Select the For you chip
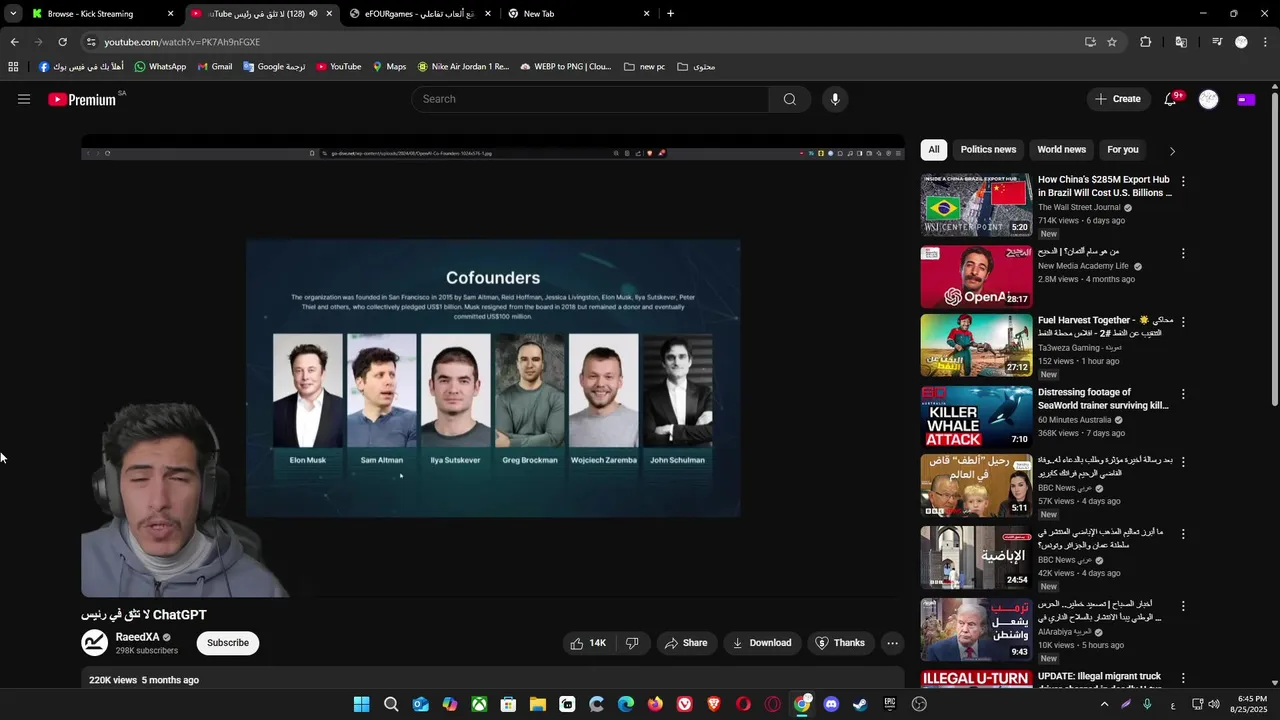The width and height of the screenshot is (1280, 720). coord(1123,150)
